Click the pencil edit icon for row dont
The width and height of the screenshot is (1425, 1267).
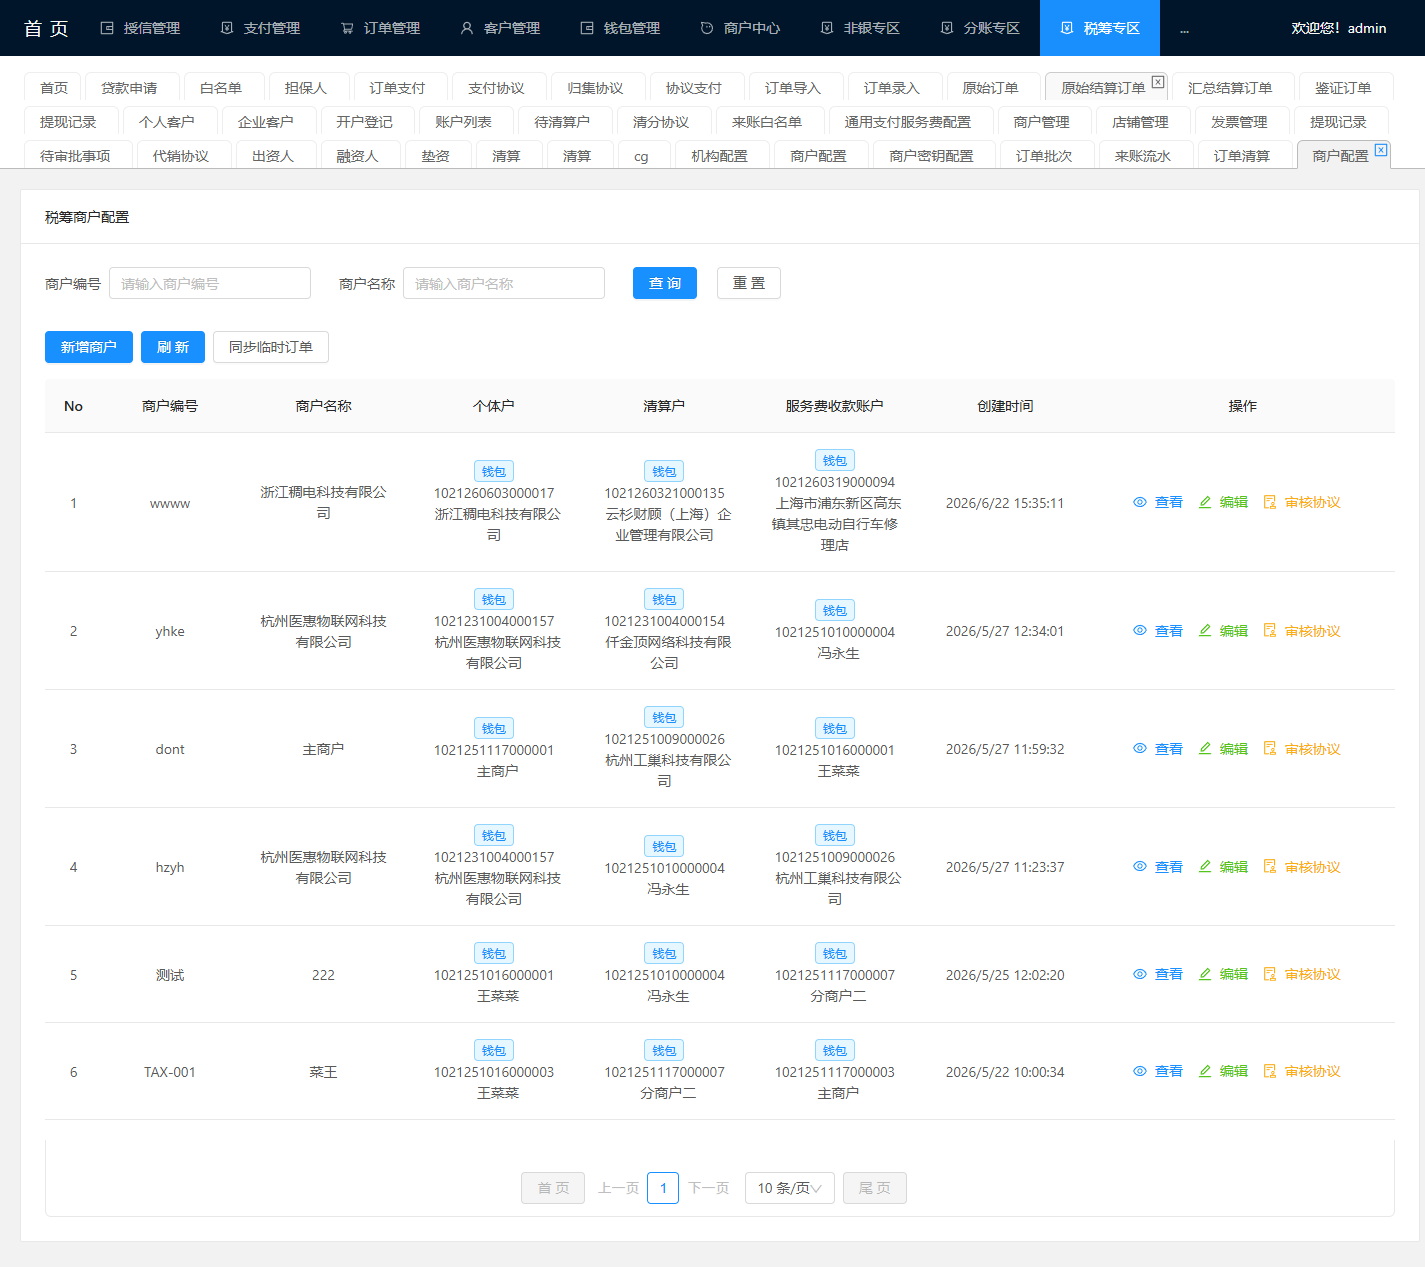(1205, 749)
